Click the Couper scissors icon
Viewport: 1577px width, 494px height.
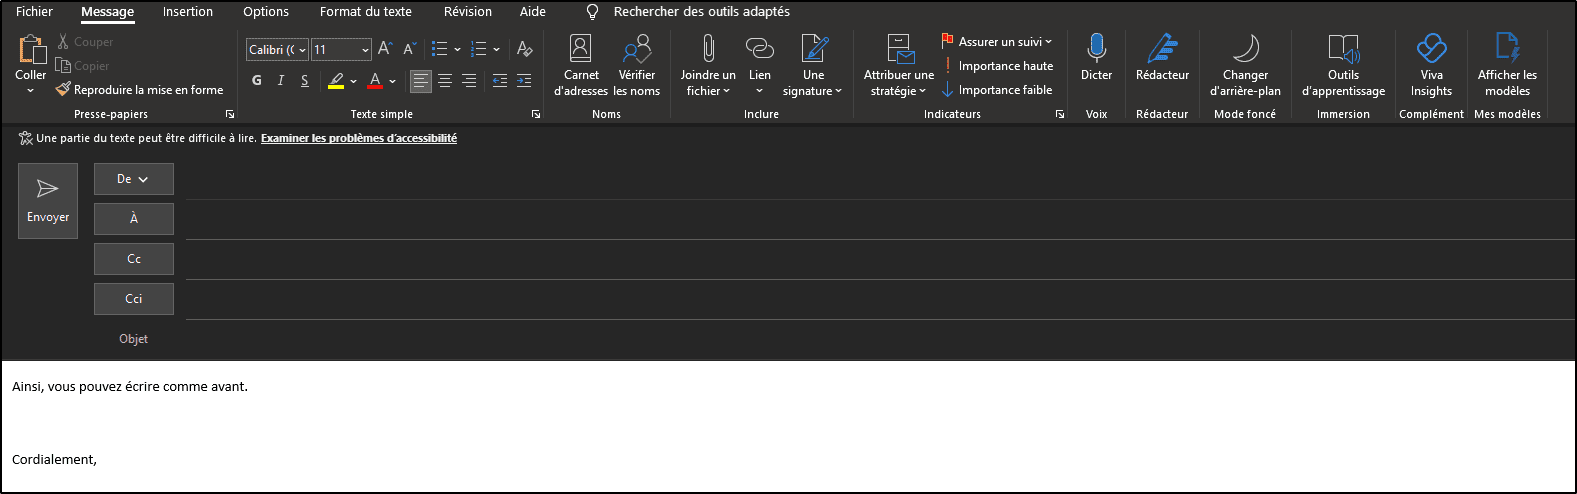tap(63, 42)
